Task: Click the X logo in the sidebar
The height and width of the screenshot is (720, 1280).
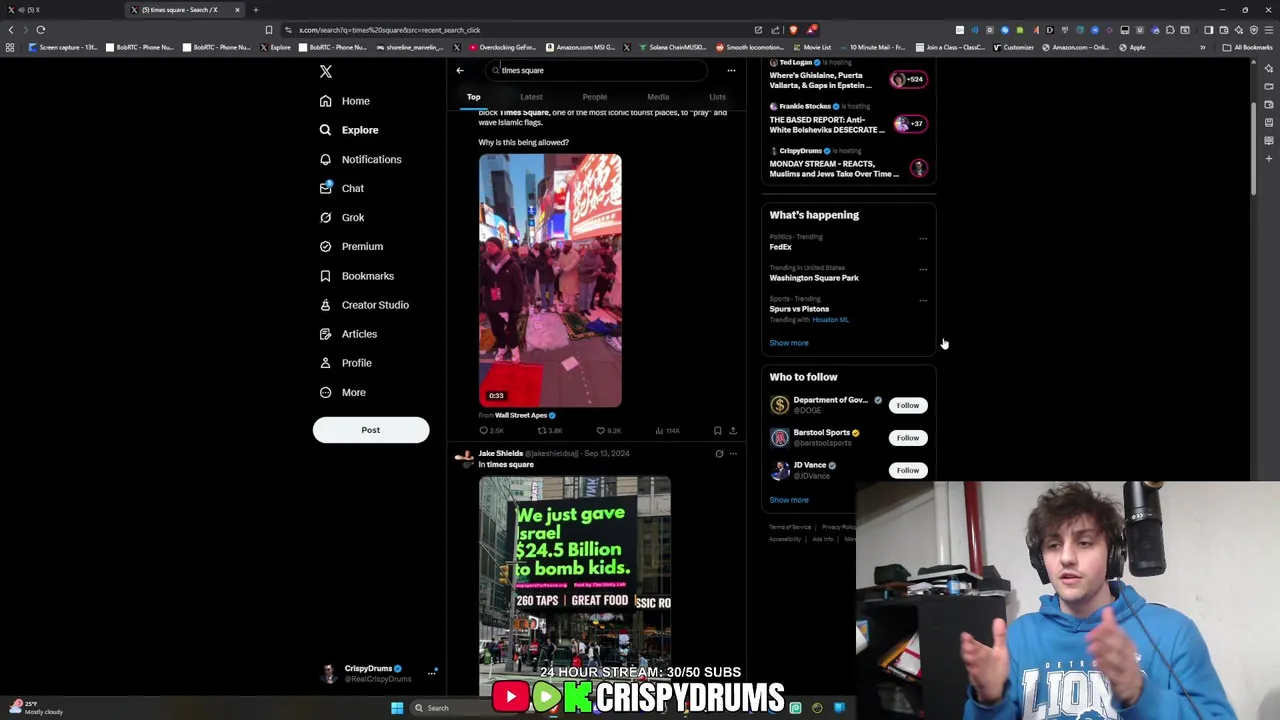Action: tap(325, 71)
